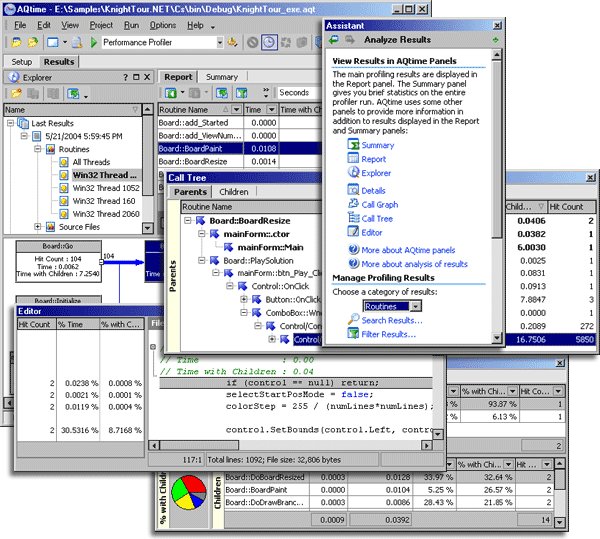Click the first green Report toolbar icon

pos(171,93)
